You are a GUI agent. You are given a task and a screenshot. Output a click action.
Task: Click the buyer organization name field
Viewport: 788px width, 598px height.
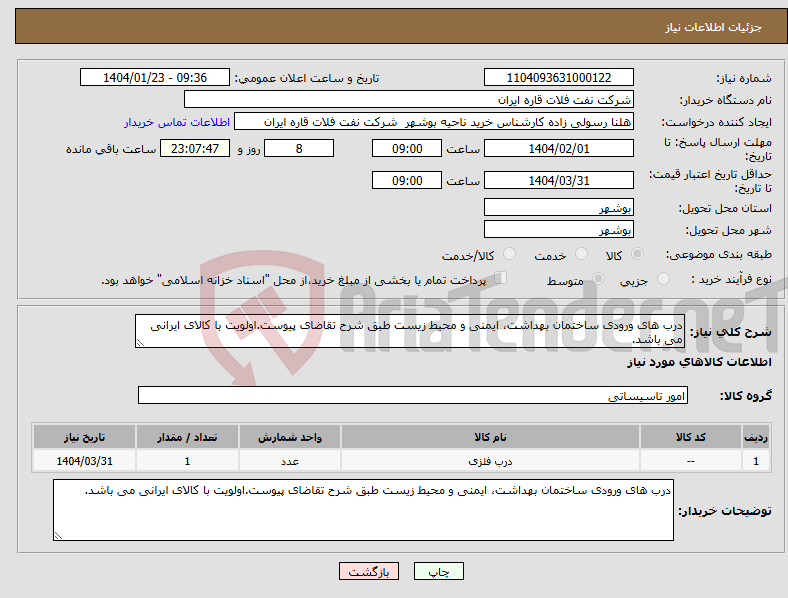coord(409,99)
